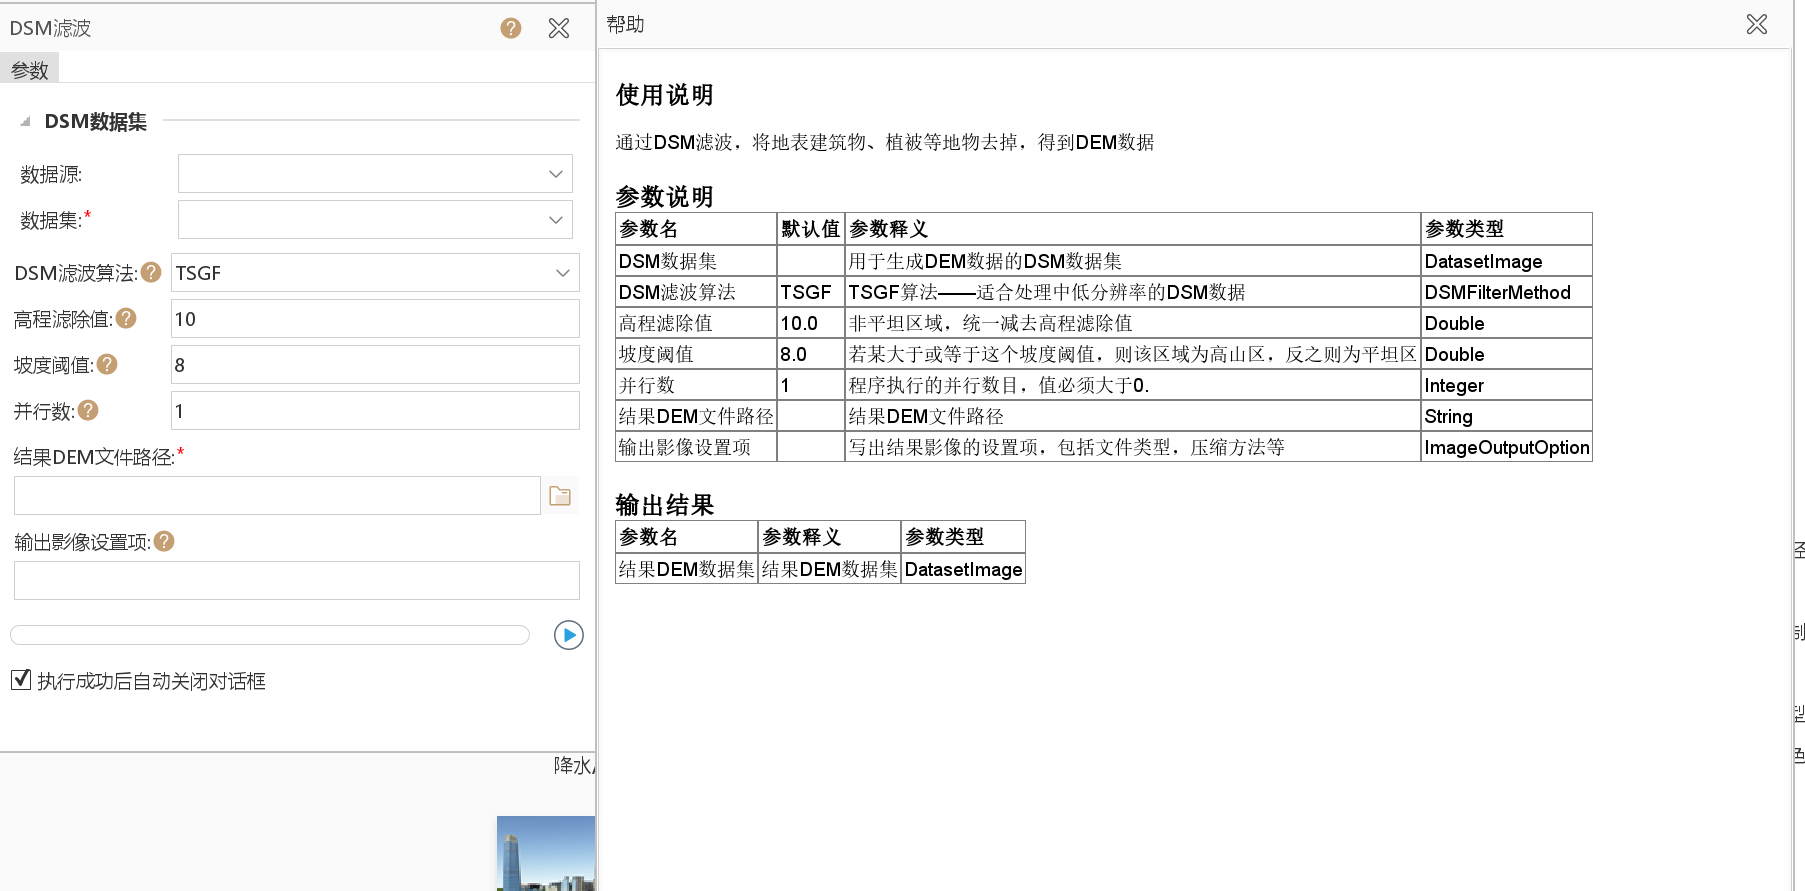
Task: Click the 输出结果 heading
Action: click(x=665, y=505)
